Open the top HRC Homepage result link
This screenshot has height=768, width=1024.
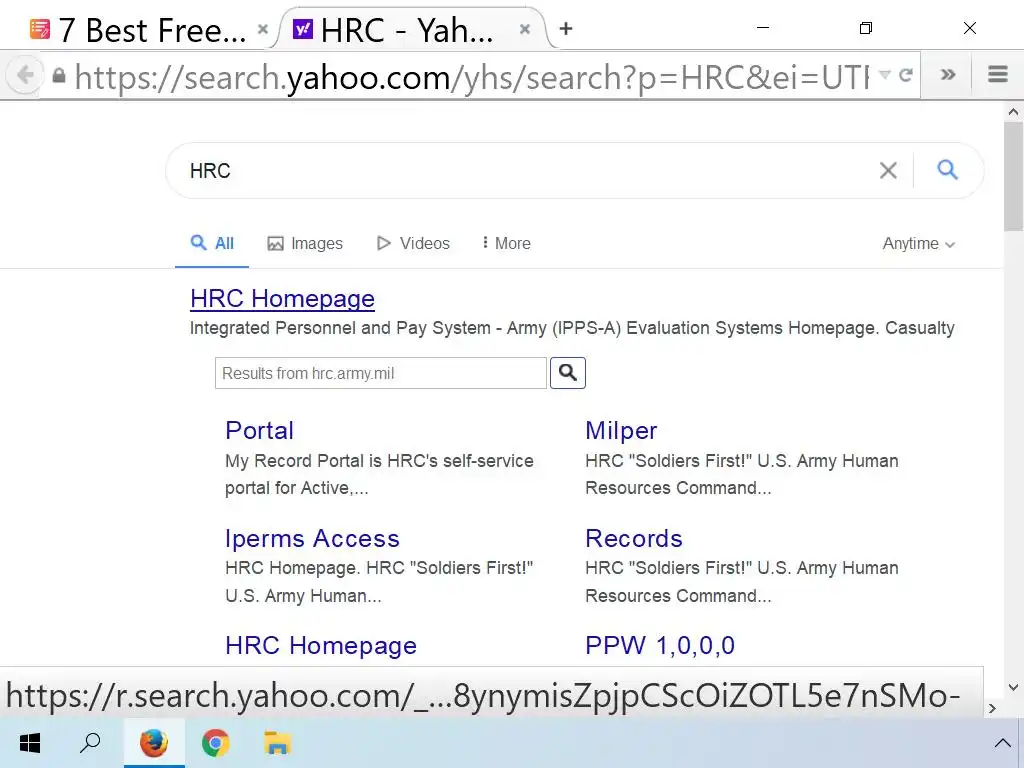click(x=282, y=298)
